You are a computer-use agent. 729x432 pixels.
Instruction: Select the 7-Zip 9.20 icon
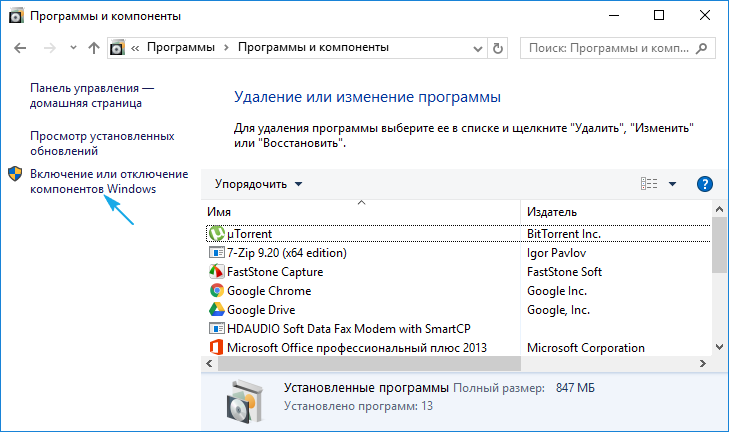pyautogui.click(x=216, y=253)
